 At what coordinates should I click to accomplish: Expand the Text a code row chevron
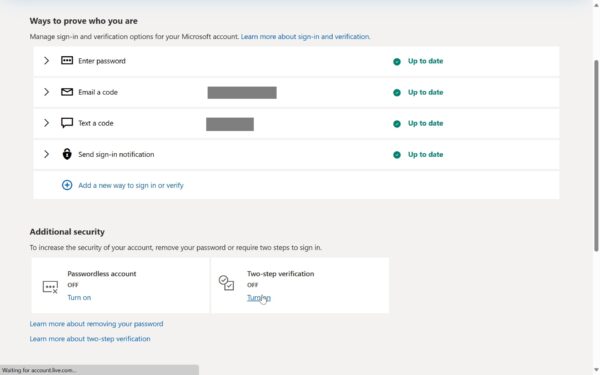46,123
